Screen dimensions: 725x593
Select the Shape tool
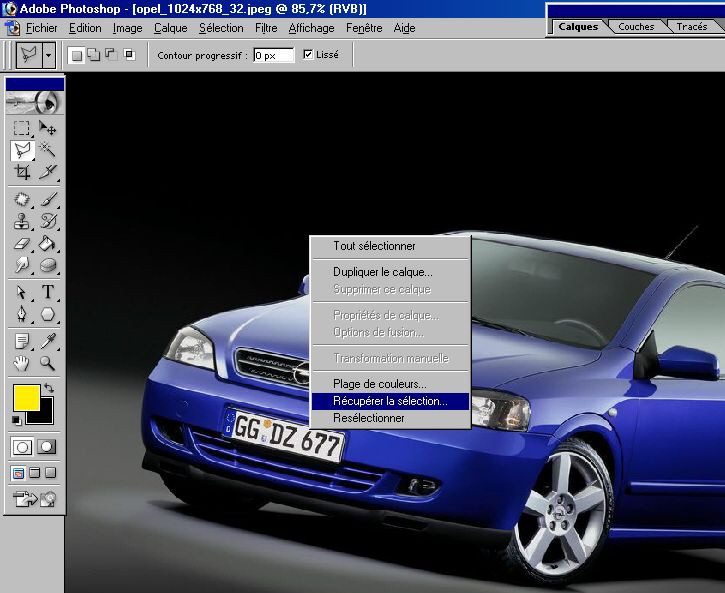48,314
